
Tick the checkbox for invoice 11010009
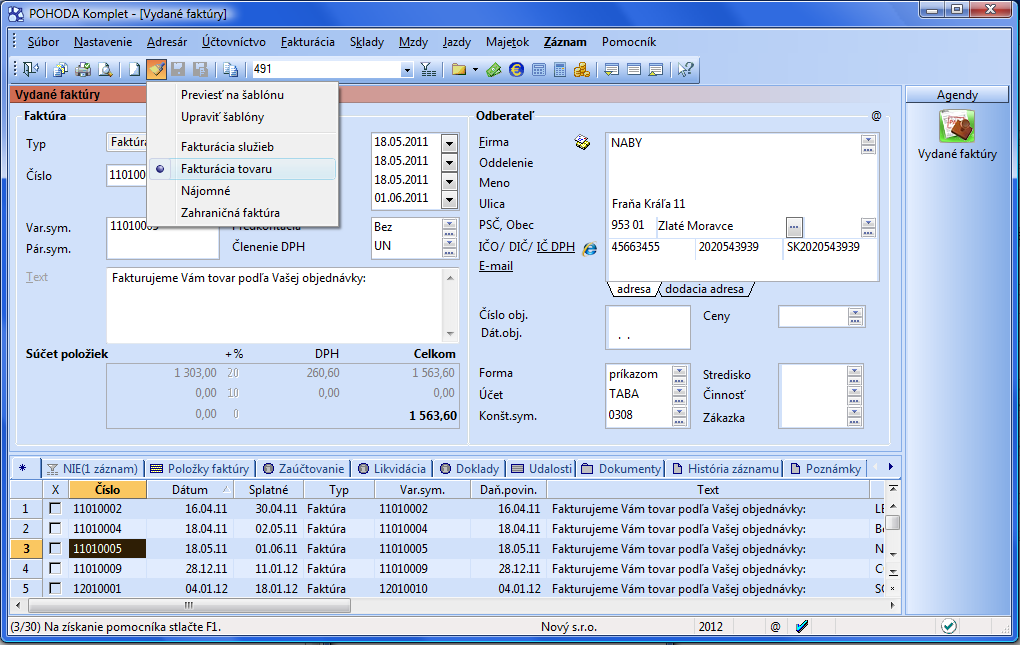(55, 568)
